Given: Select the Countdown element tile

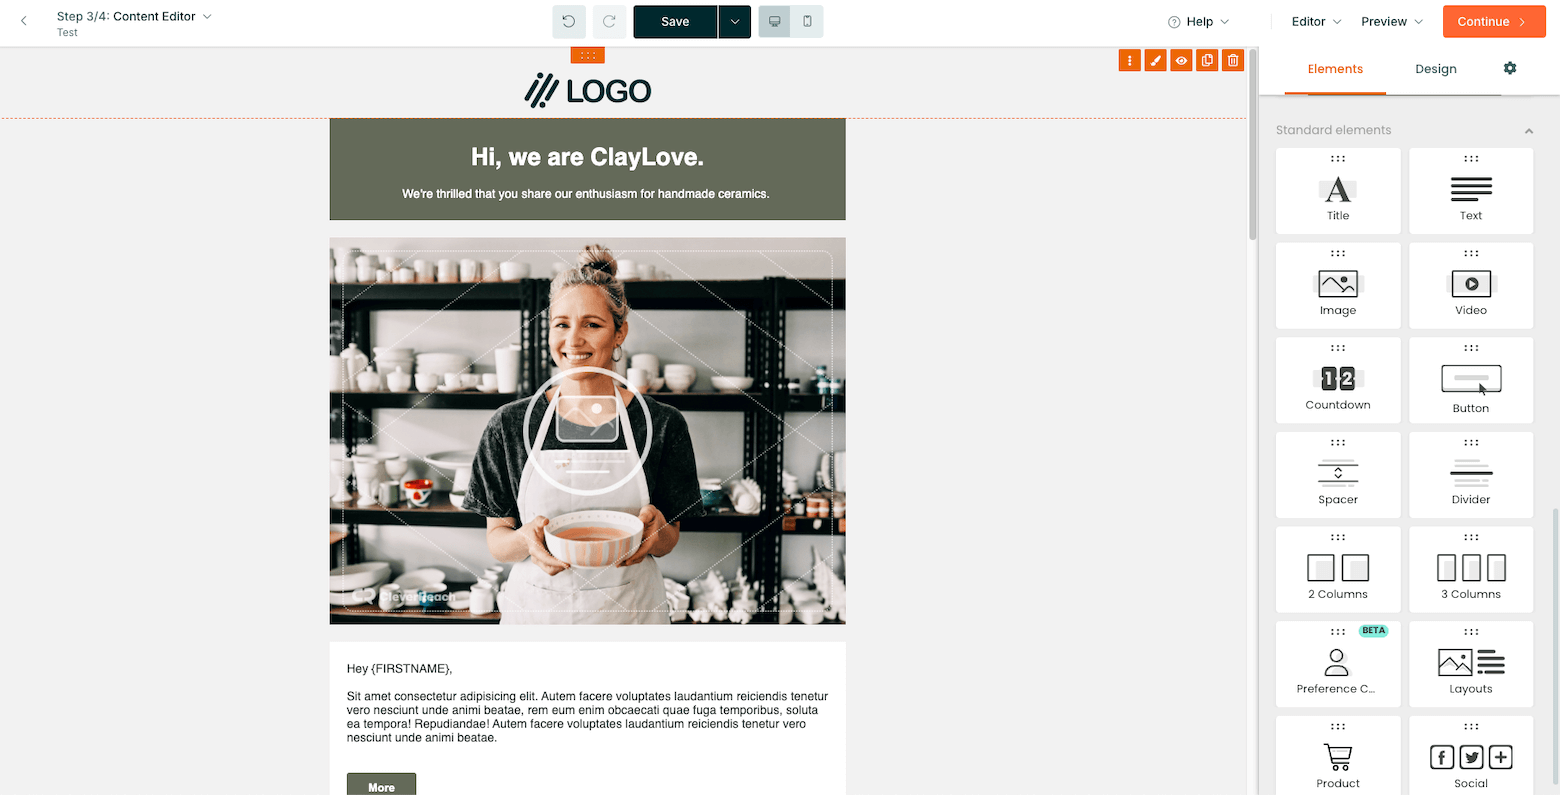Looking at the screenshot, I should coord(1338,380).
